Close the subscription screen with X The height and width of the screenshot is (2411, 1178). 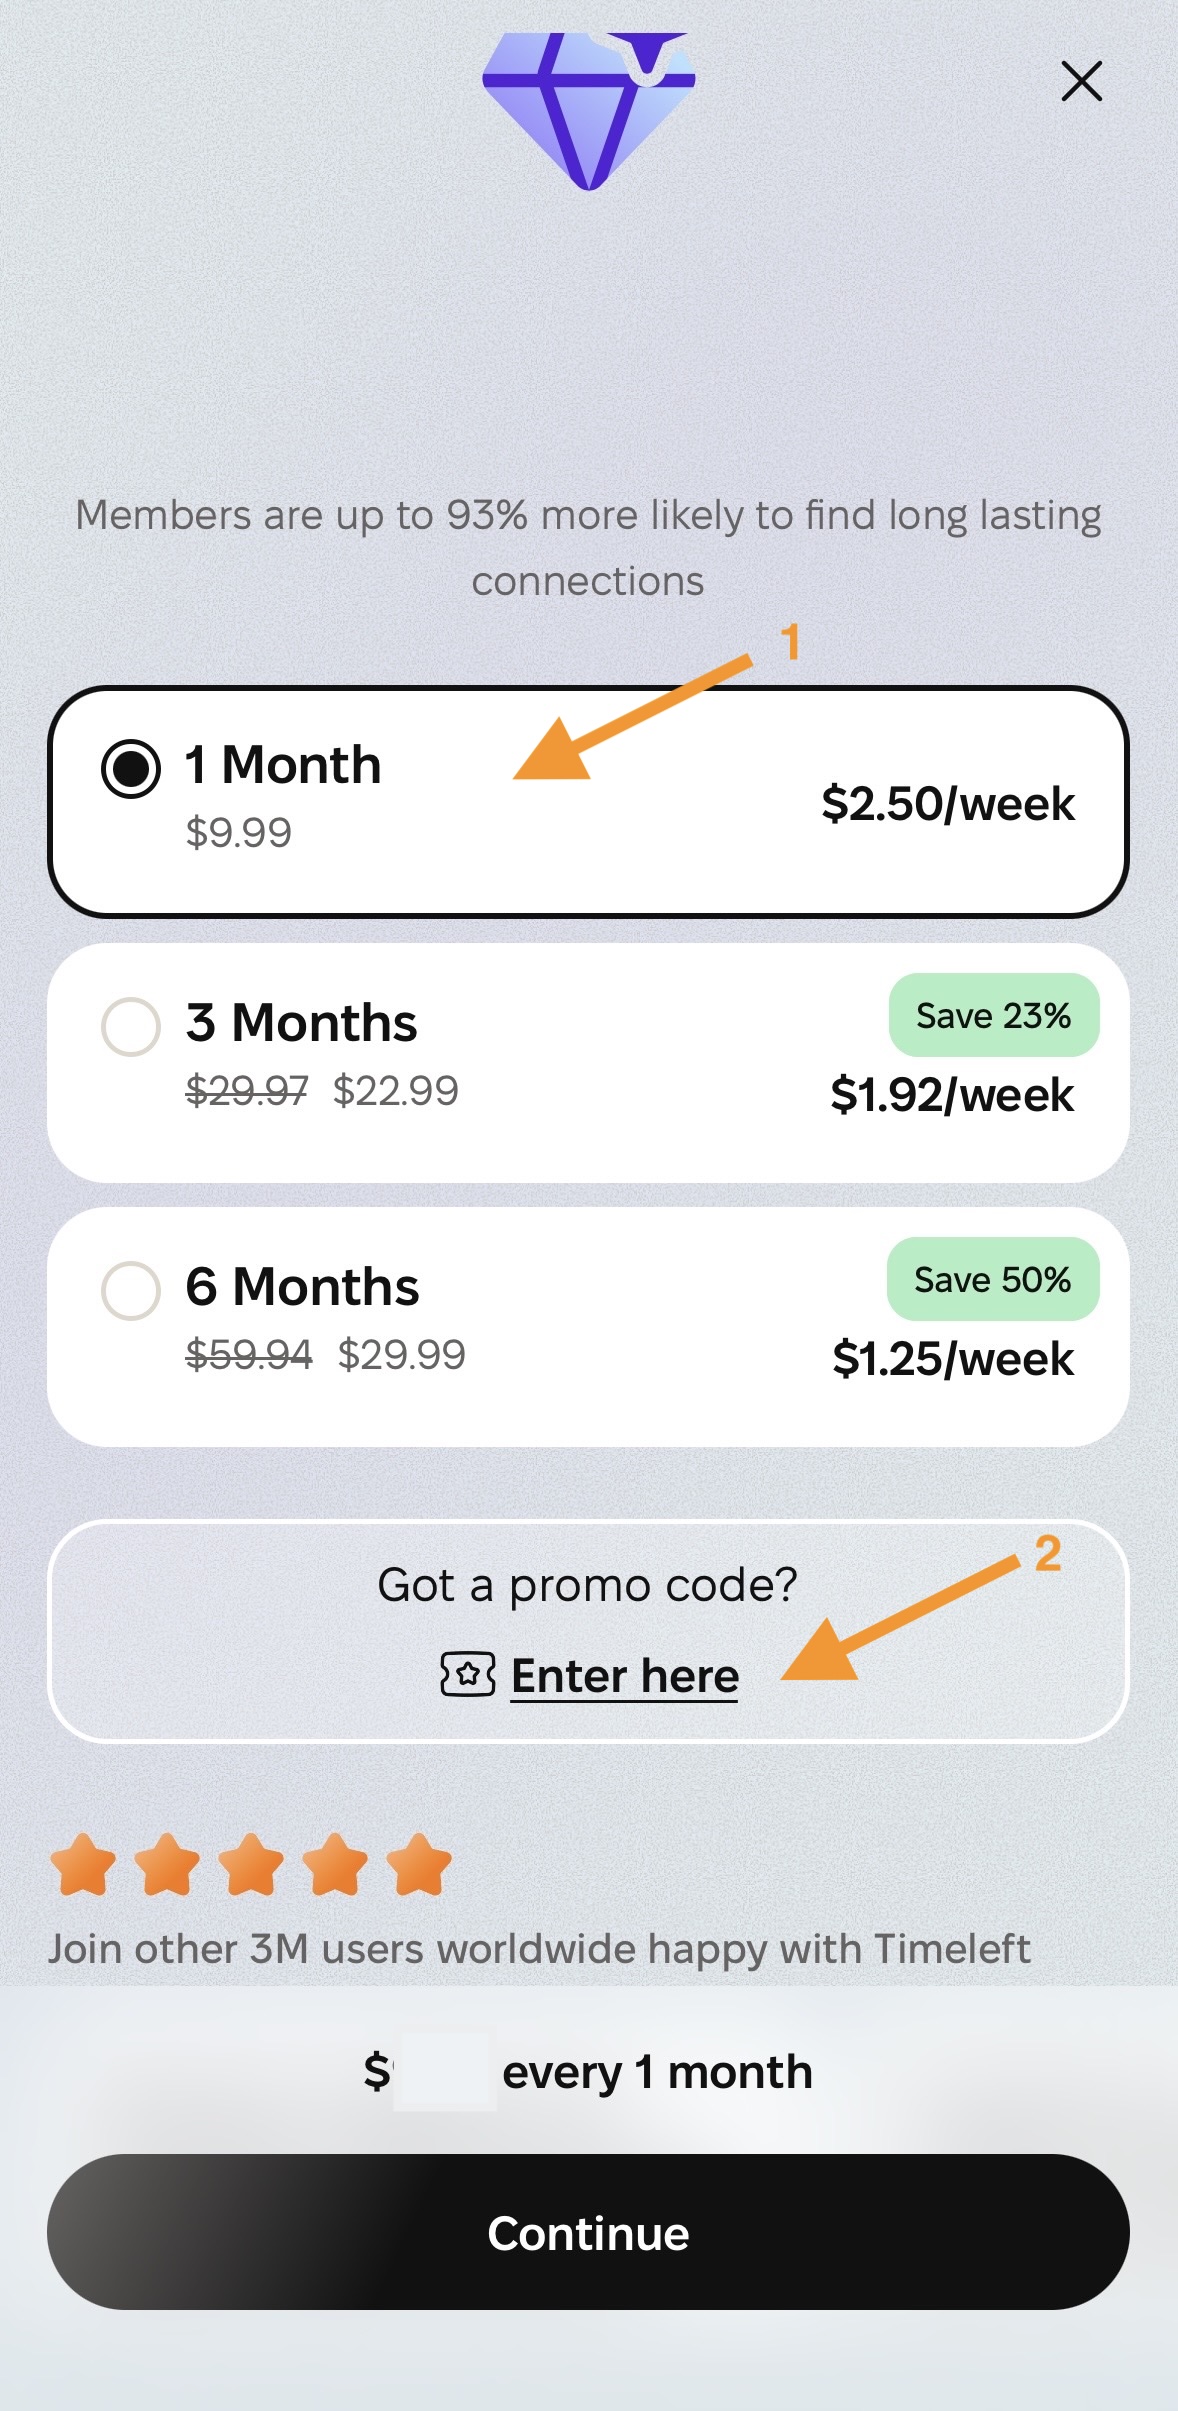(1081, 81)
